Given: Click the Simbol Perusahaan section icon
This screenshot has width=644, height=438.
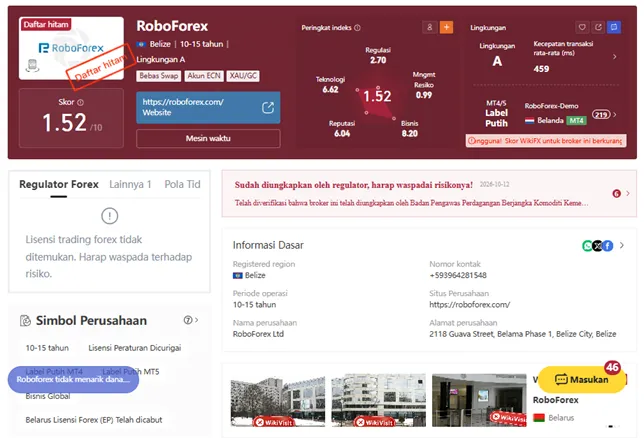Looking at the screenshot, I should tap(25, 320).
